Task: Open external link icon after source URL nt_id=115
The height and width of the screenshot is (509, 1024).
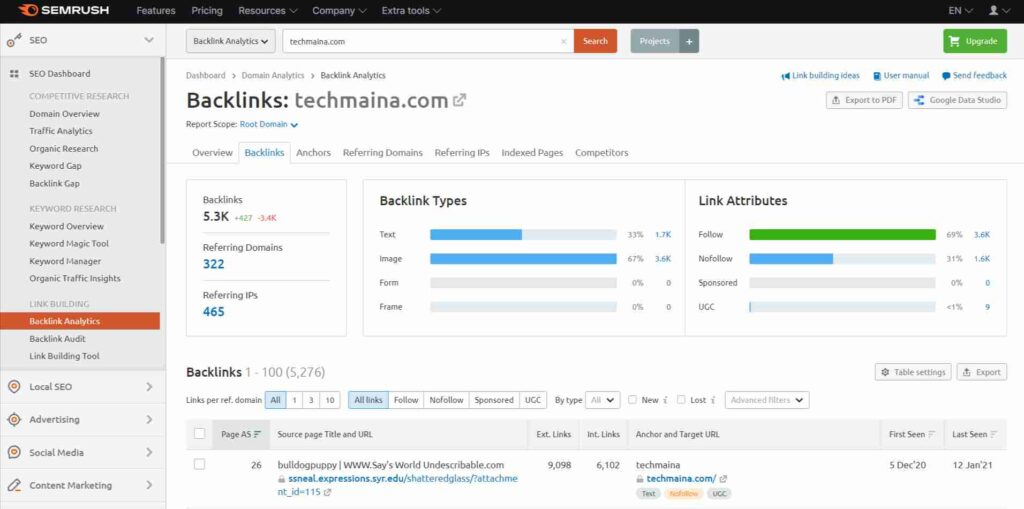Action: pos(327,493)
